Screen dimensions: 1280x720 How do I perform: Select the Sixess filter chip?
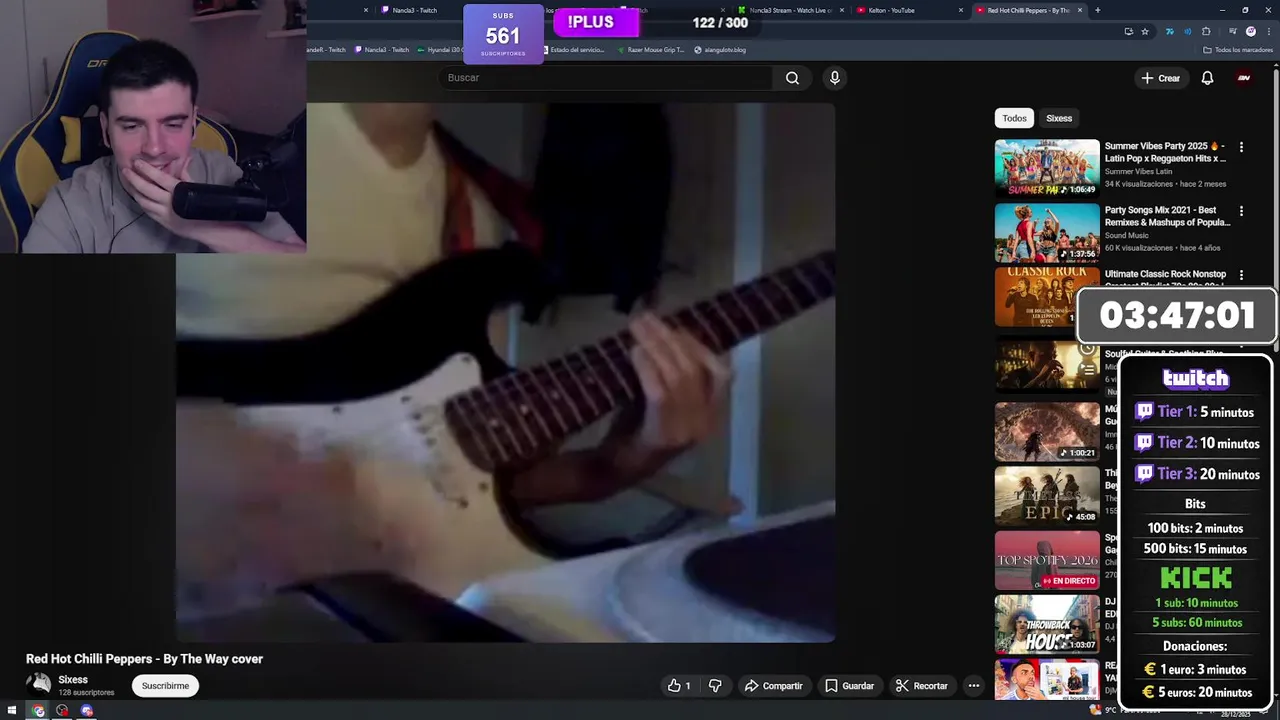(x=1059, y=118)
